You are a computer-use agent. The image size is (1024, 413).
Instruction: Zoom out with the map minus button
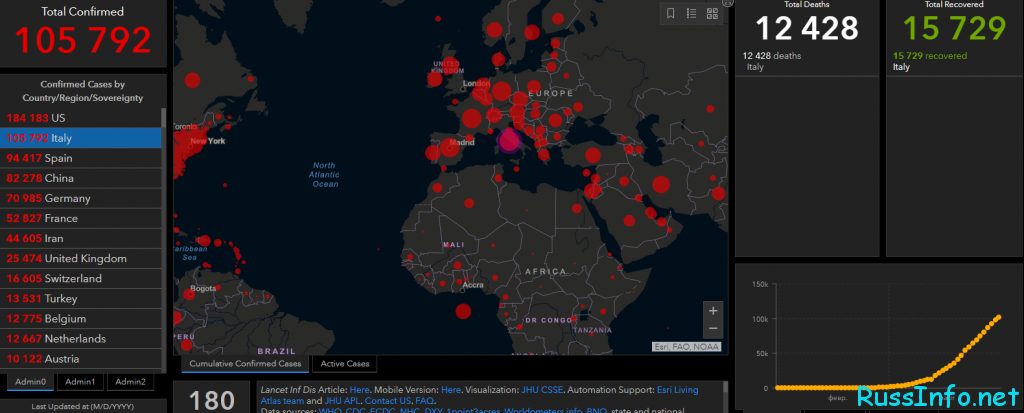coord(713,329)
